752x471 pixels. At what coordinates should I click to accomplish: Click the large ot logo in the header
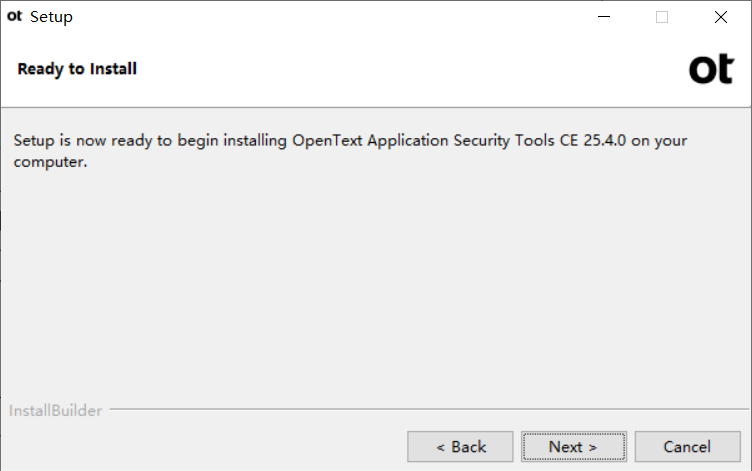(x=711, y=69)
